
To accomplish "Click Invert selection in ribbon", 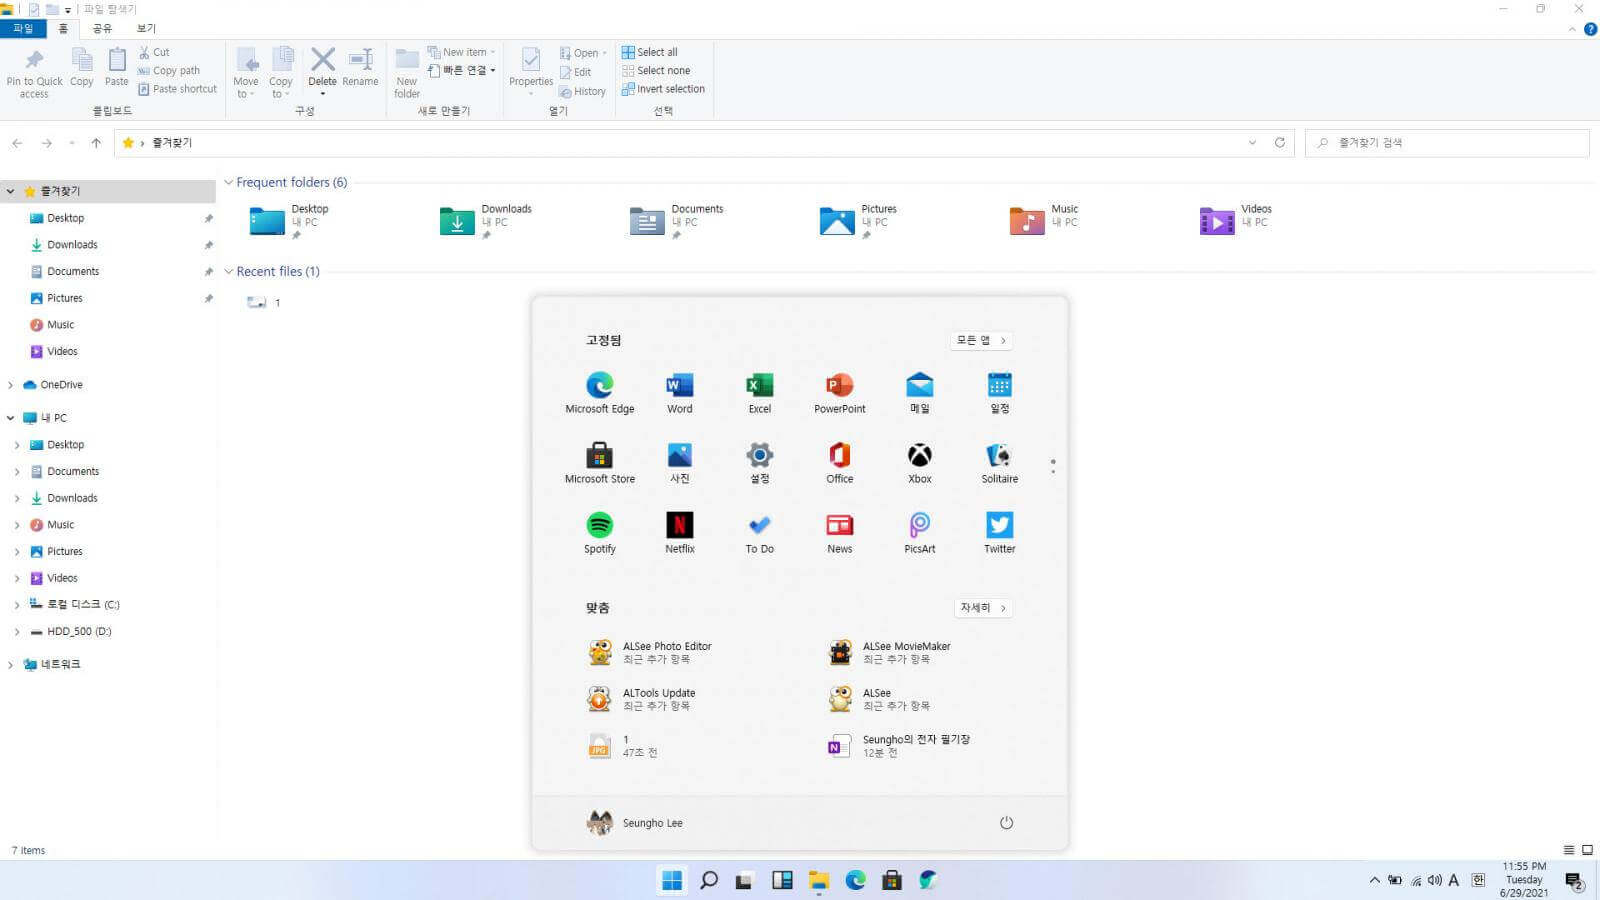I will click(x=663, y=89).
